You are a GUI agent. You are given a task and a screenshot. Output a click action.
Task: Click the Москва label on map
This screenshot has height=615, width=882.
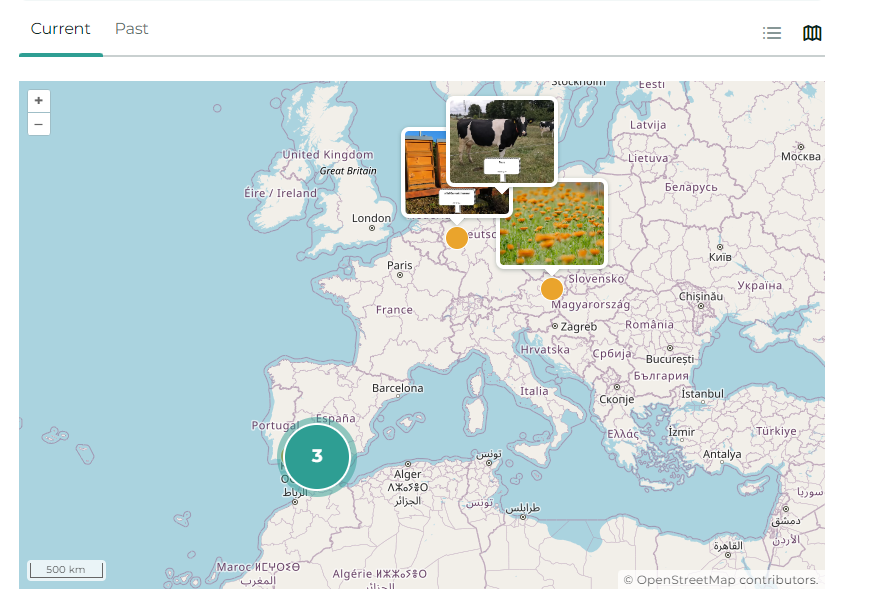point(800,157)
